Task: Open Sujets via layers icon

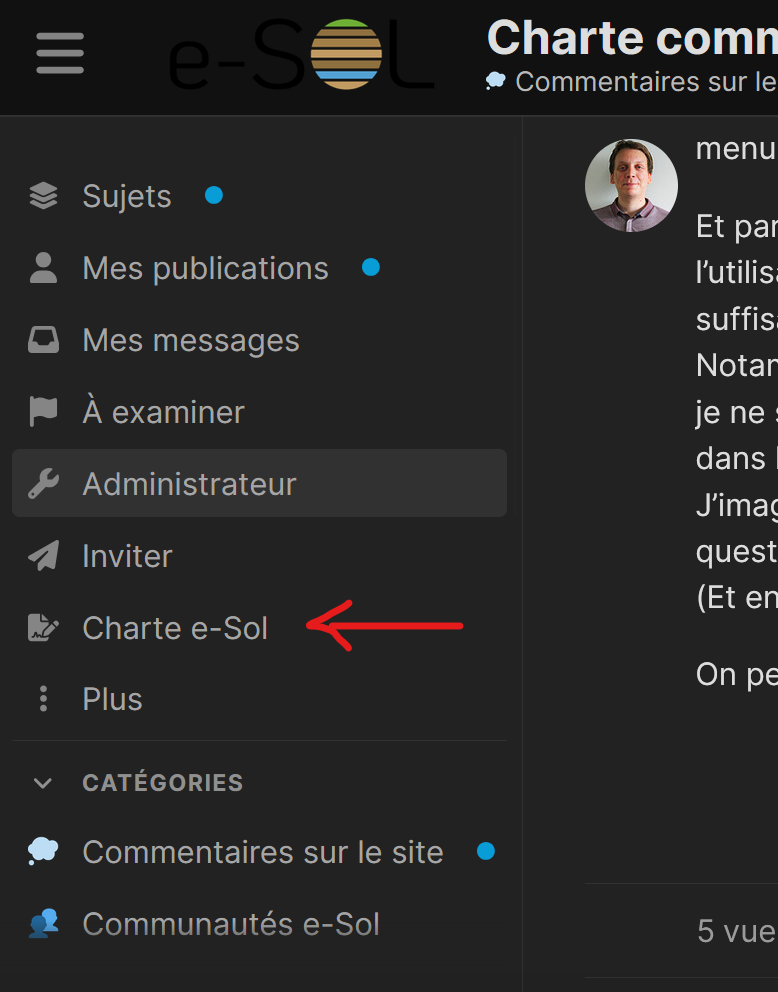Action: click(x=43, y=196)
